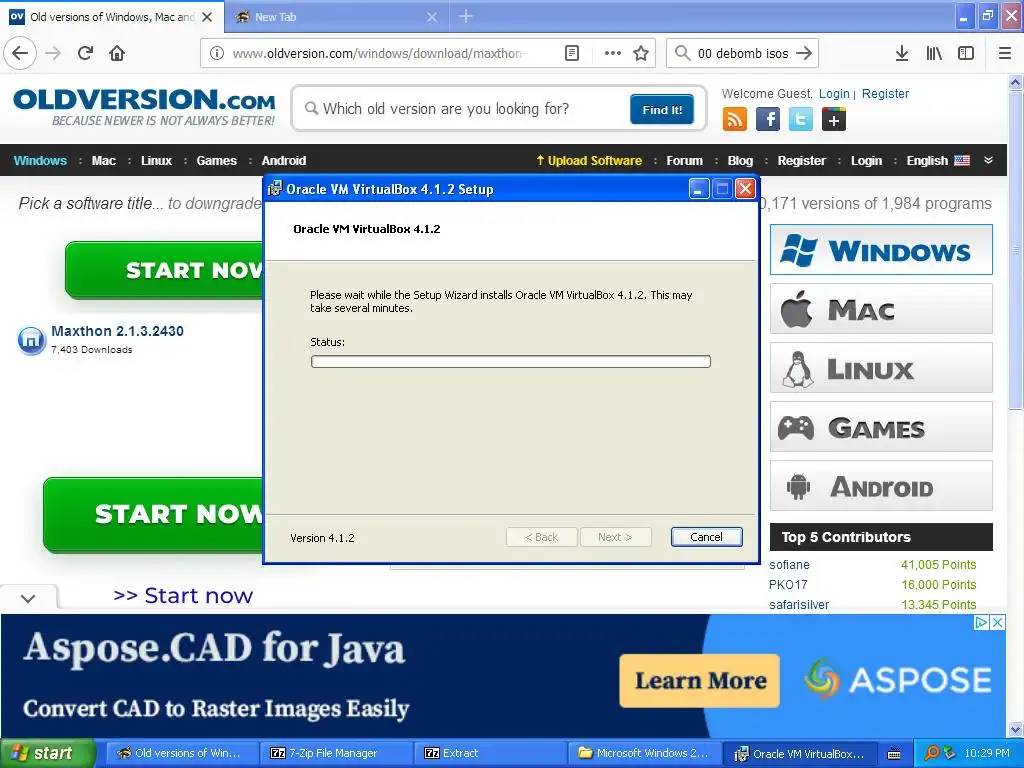Click the header Register link

click(885, 94)
